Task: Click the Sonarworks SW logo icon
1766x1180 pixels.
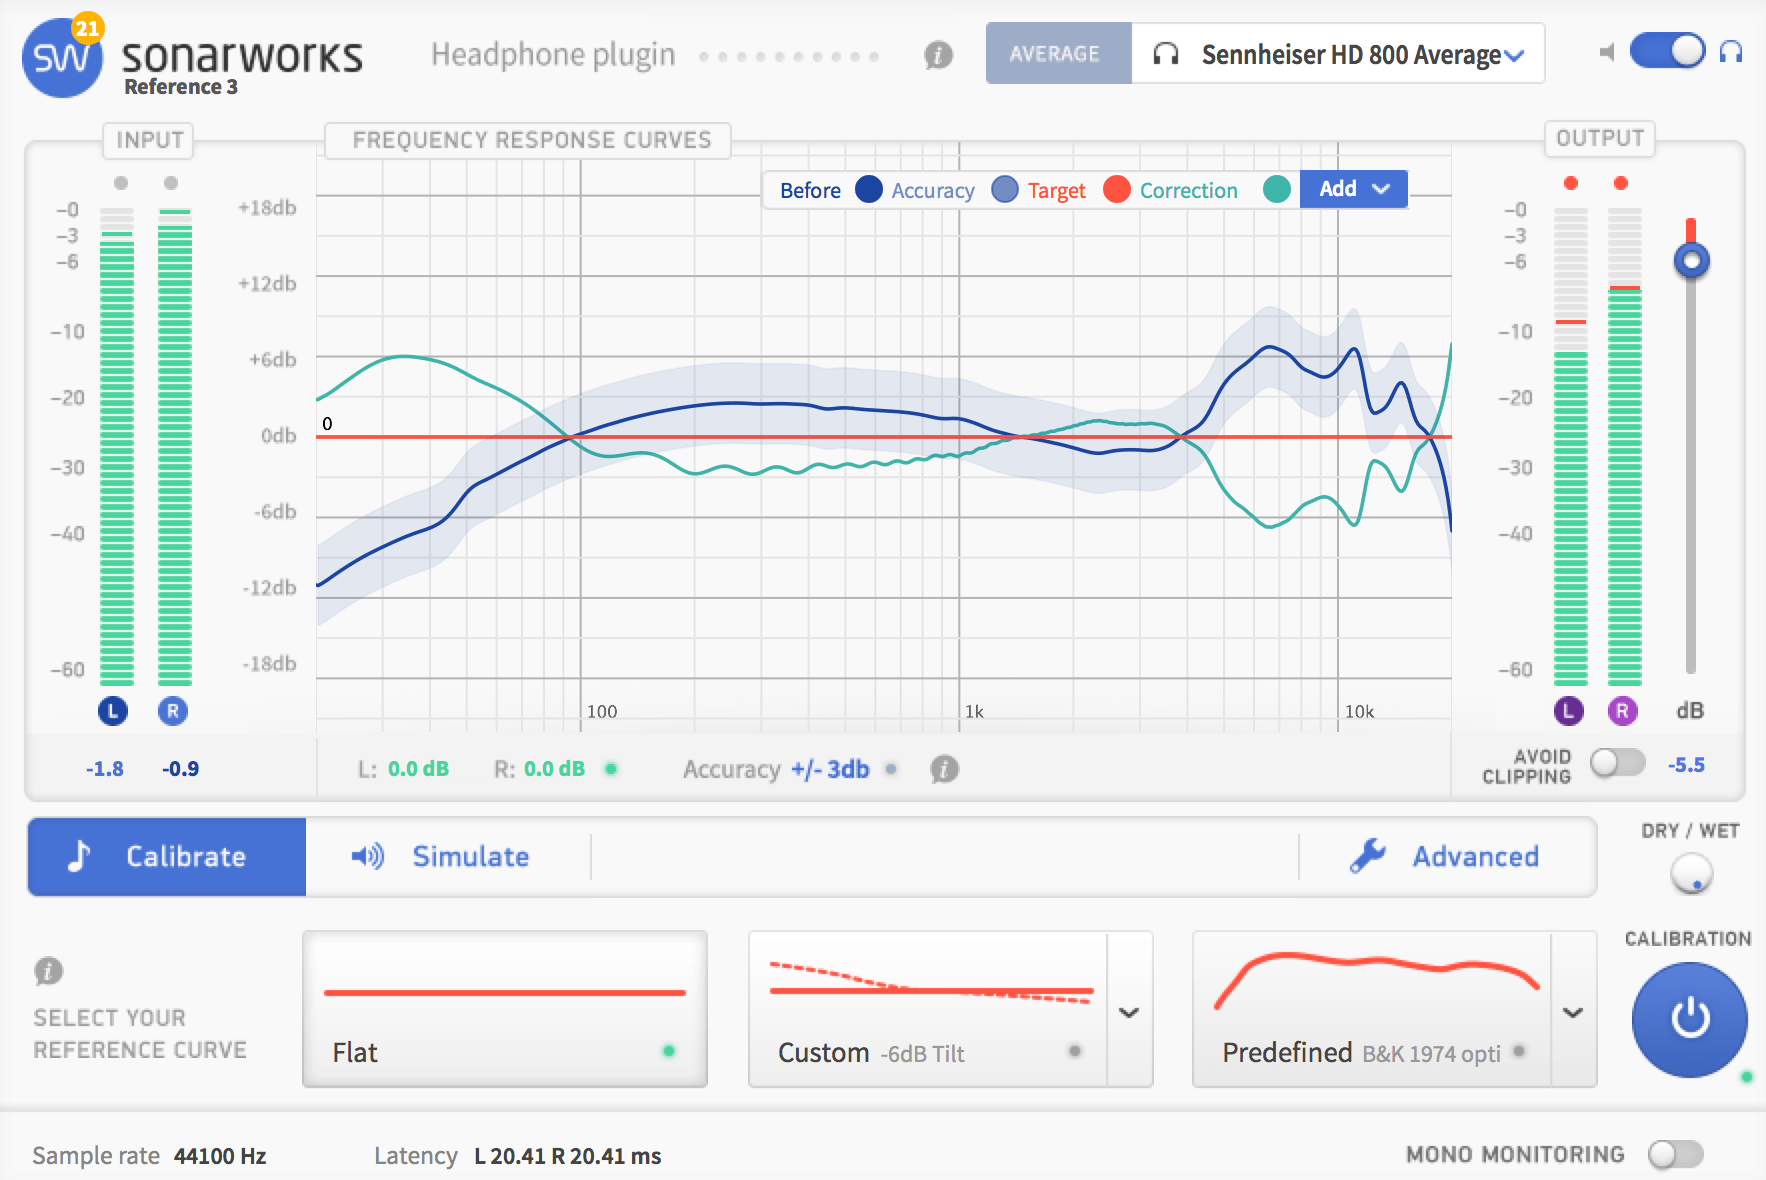Action: [61, 58]
